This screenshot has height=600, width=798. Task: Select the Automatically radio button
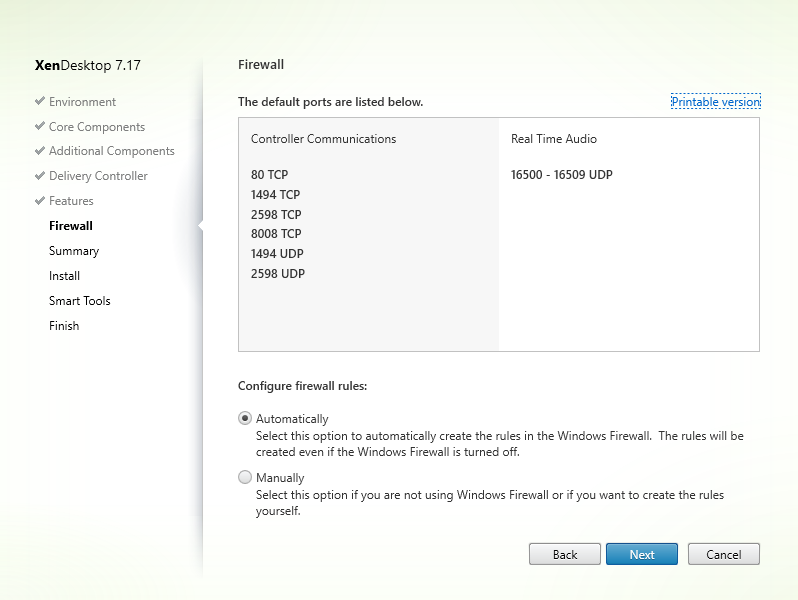[245, 418]
